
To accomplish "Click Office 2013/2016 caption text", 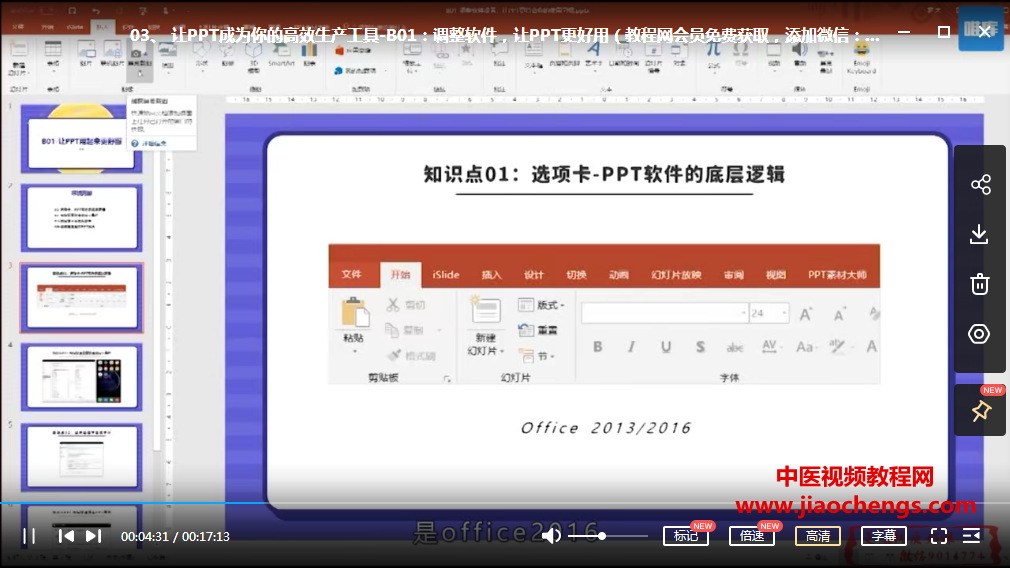I will coord(605,428).
